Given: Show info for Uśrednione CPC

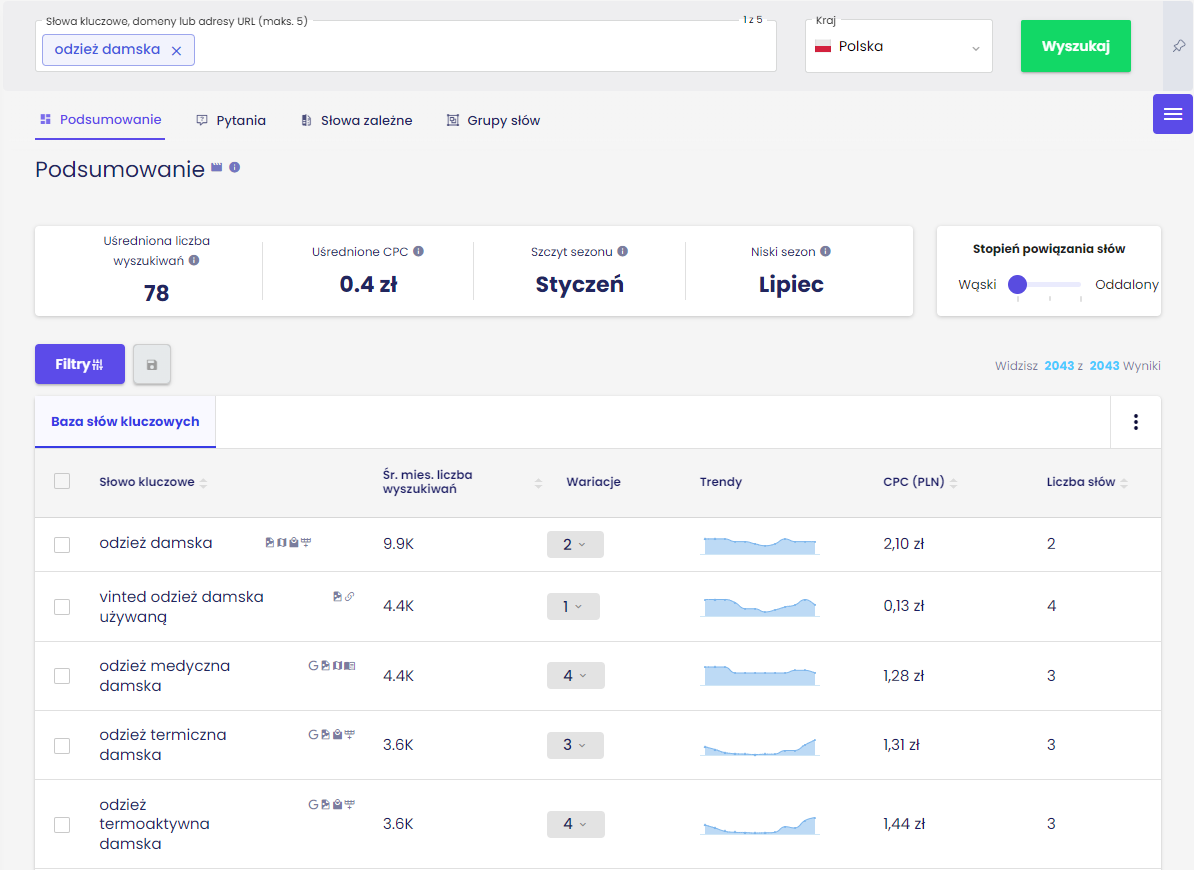Looking at the screenshot, I should (419, 251).
